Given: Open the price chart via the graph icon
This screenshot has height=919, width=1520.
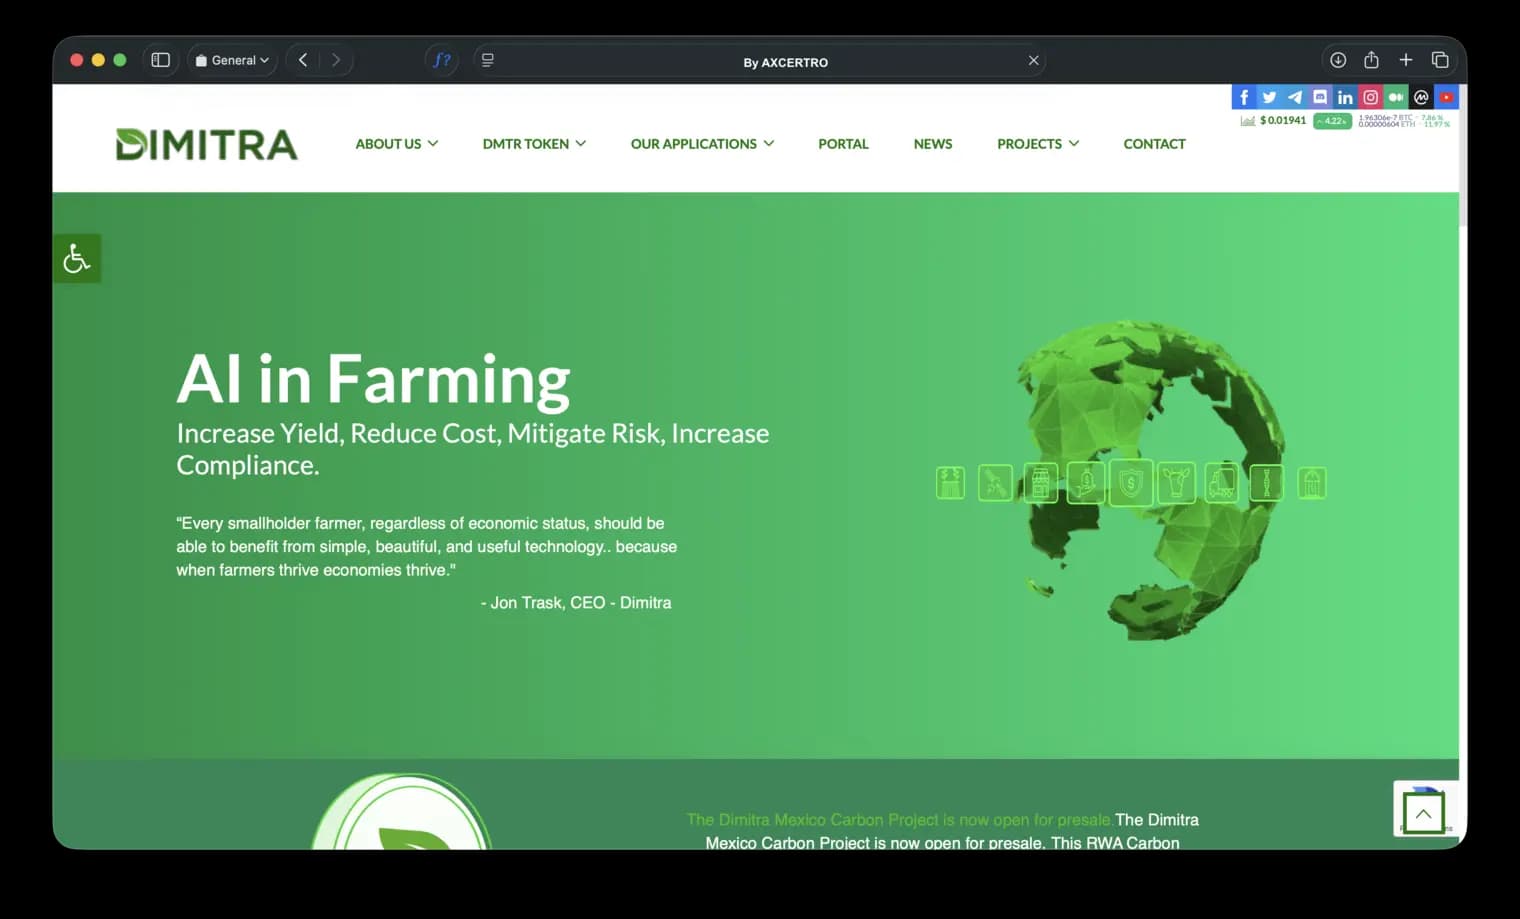Looking at the screenshot, I should click(1247, 120).
